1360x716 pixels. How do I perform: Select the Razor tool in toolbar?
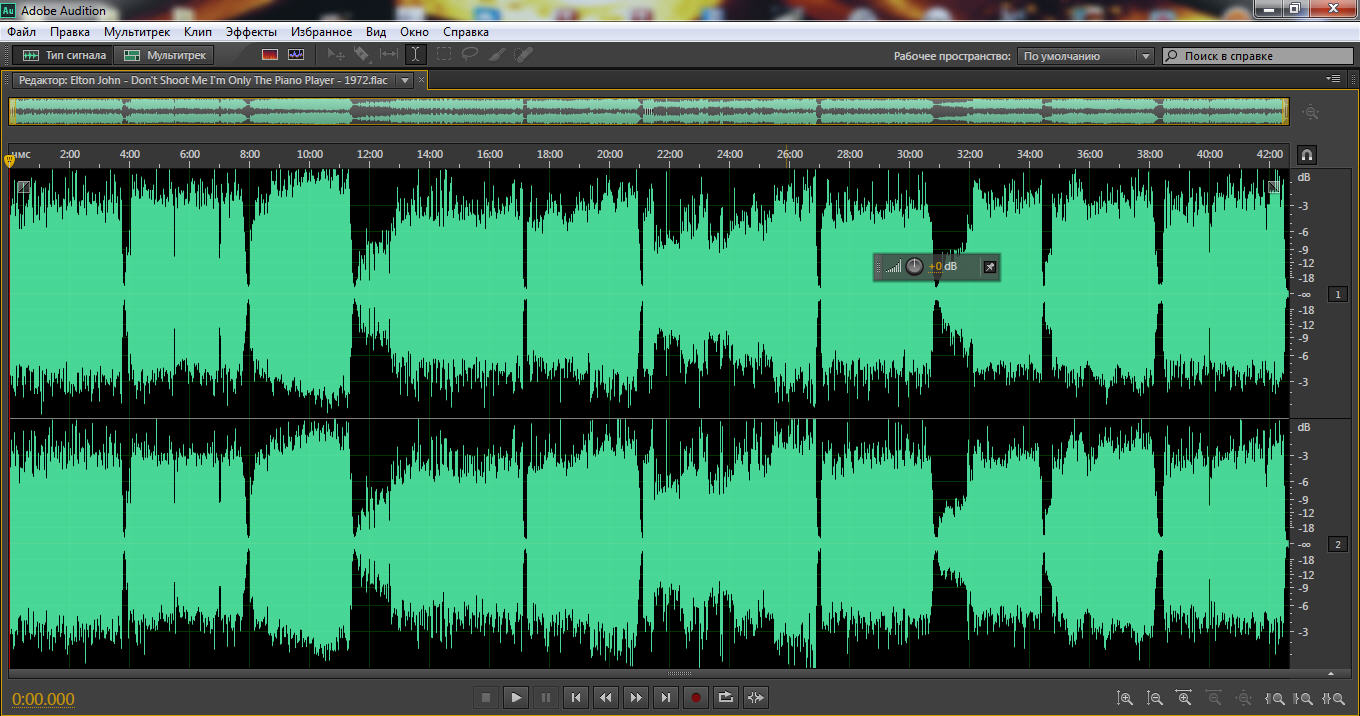[x=362, y=55]
